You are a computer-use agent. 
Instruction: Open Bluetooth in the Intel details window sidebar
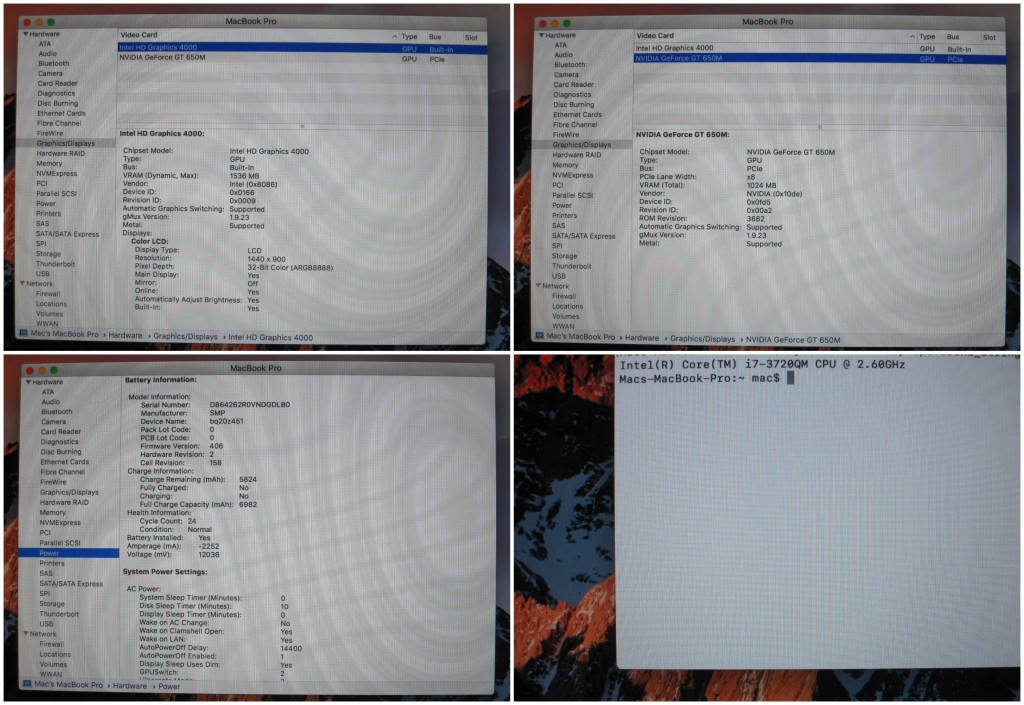[54, 64]
